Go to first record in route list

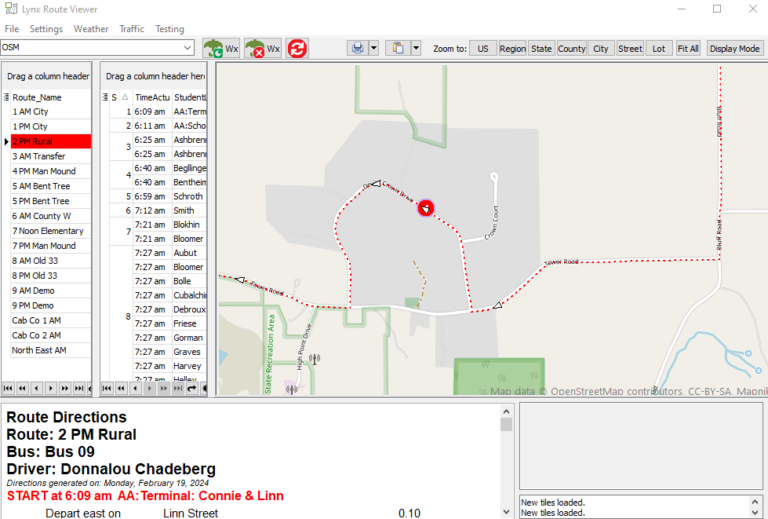[x=9, y=388]
